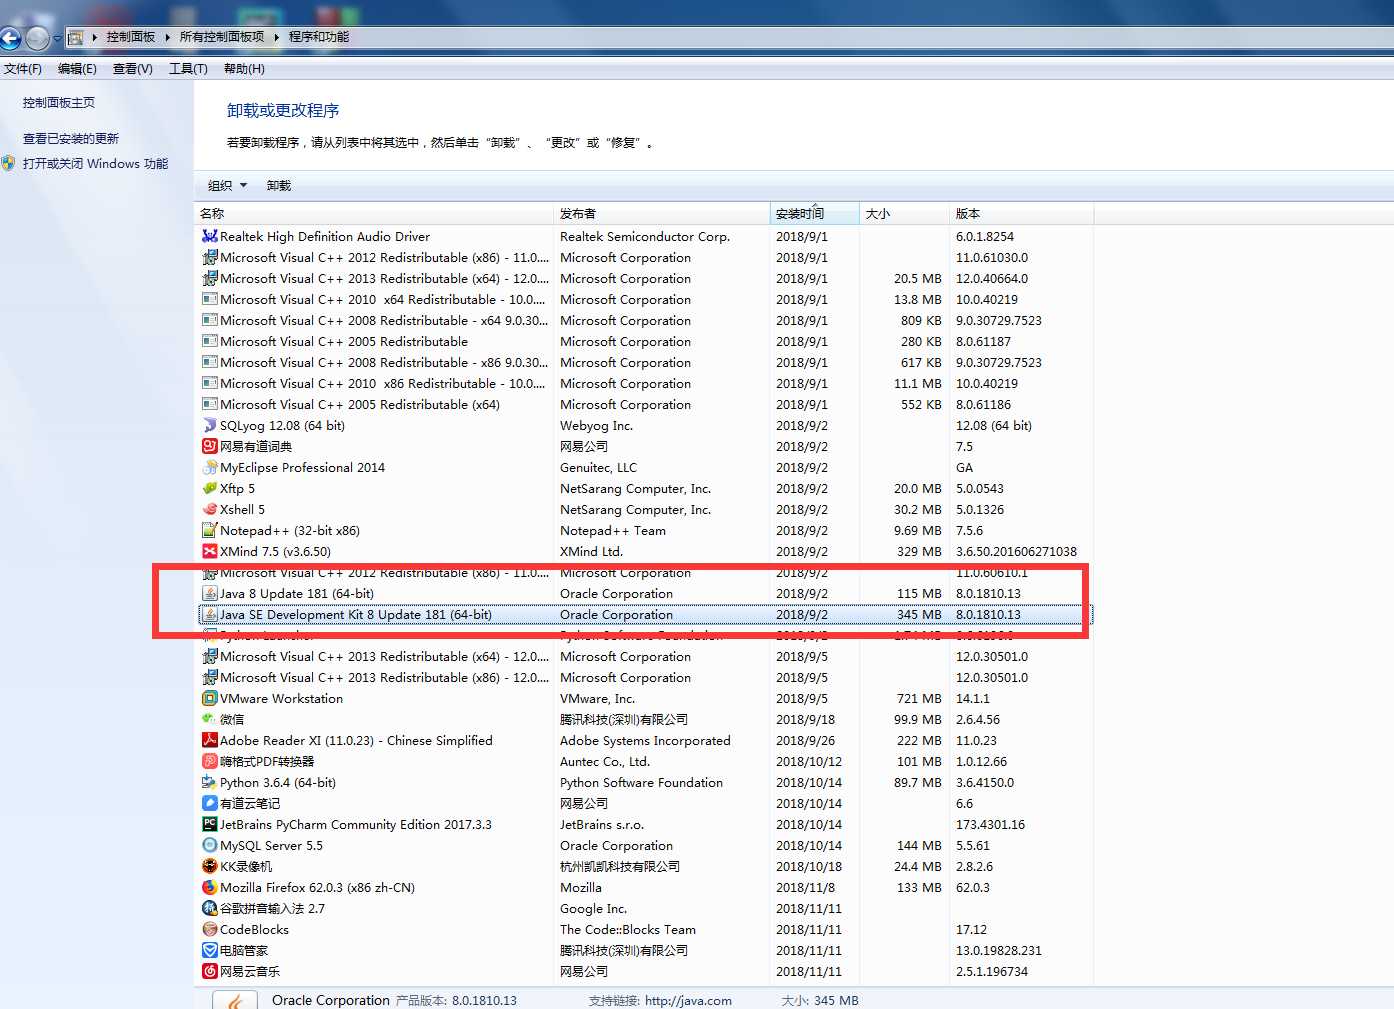The height and width of the screenshot is (1009, 1394).
Task: Click the Windows features shield icon
Action: 9,163
